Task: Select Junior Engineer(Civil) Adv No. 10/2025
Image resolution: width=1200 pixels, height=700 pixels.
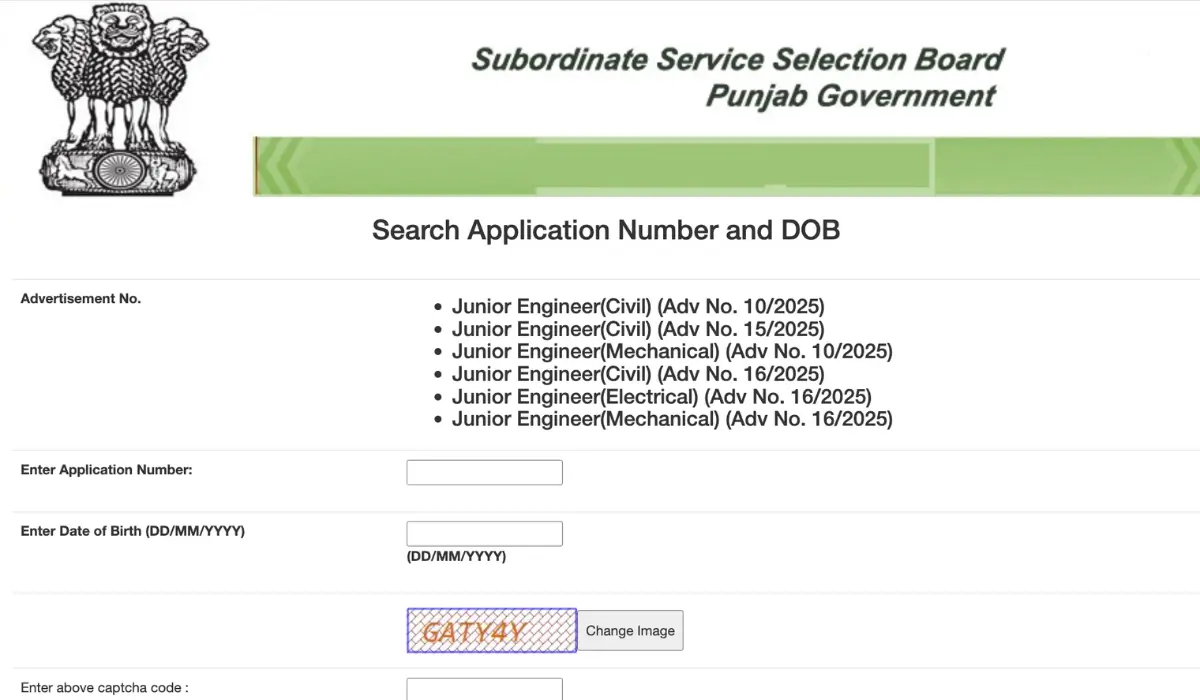Action: pos(639,306)
